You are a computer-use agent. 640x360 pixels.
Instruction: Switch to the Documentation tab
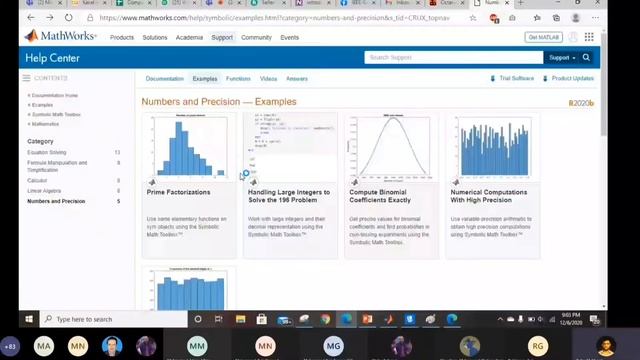pos(164,78)
